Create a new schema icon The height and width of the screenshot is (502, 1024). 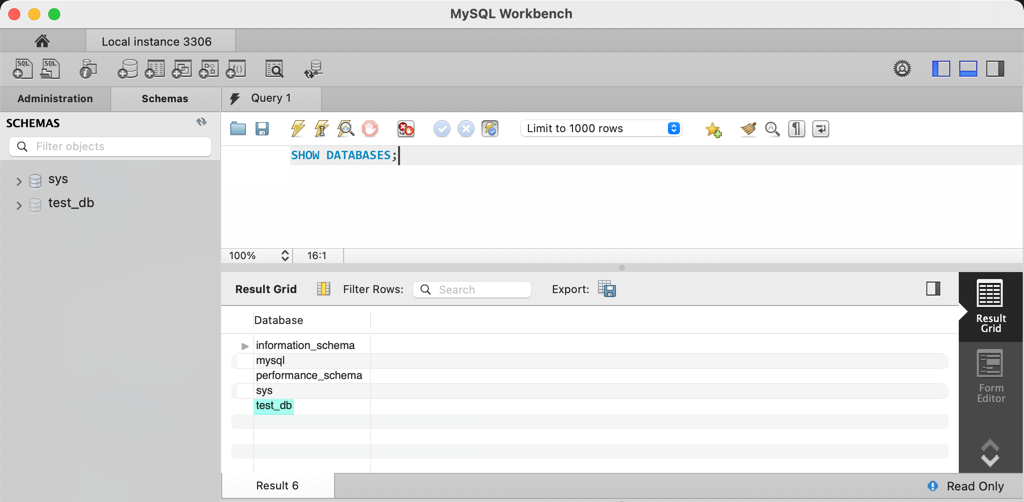(x=127, y=69)
